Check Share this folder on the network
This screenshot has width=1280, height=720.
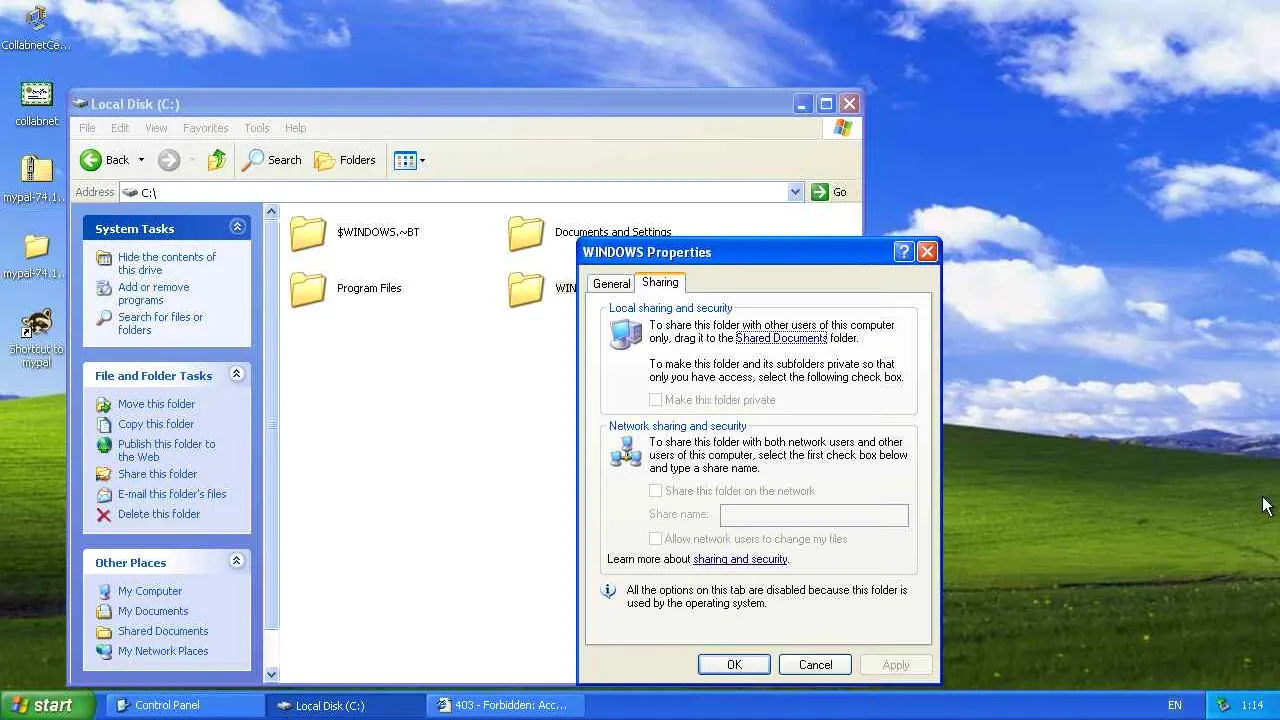point(656,491)
